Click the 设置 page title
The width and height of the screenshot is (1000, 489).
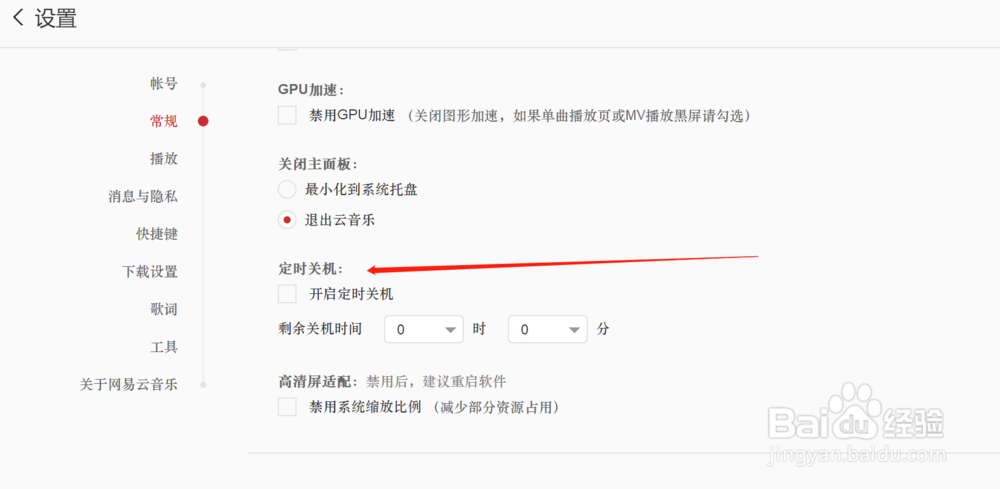[x=56, y=18]
